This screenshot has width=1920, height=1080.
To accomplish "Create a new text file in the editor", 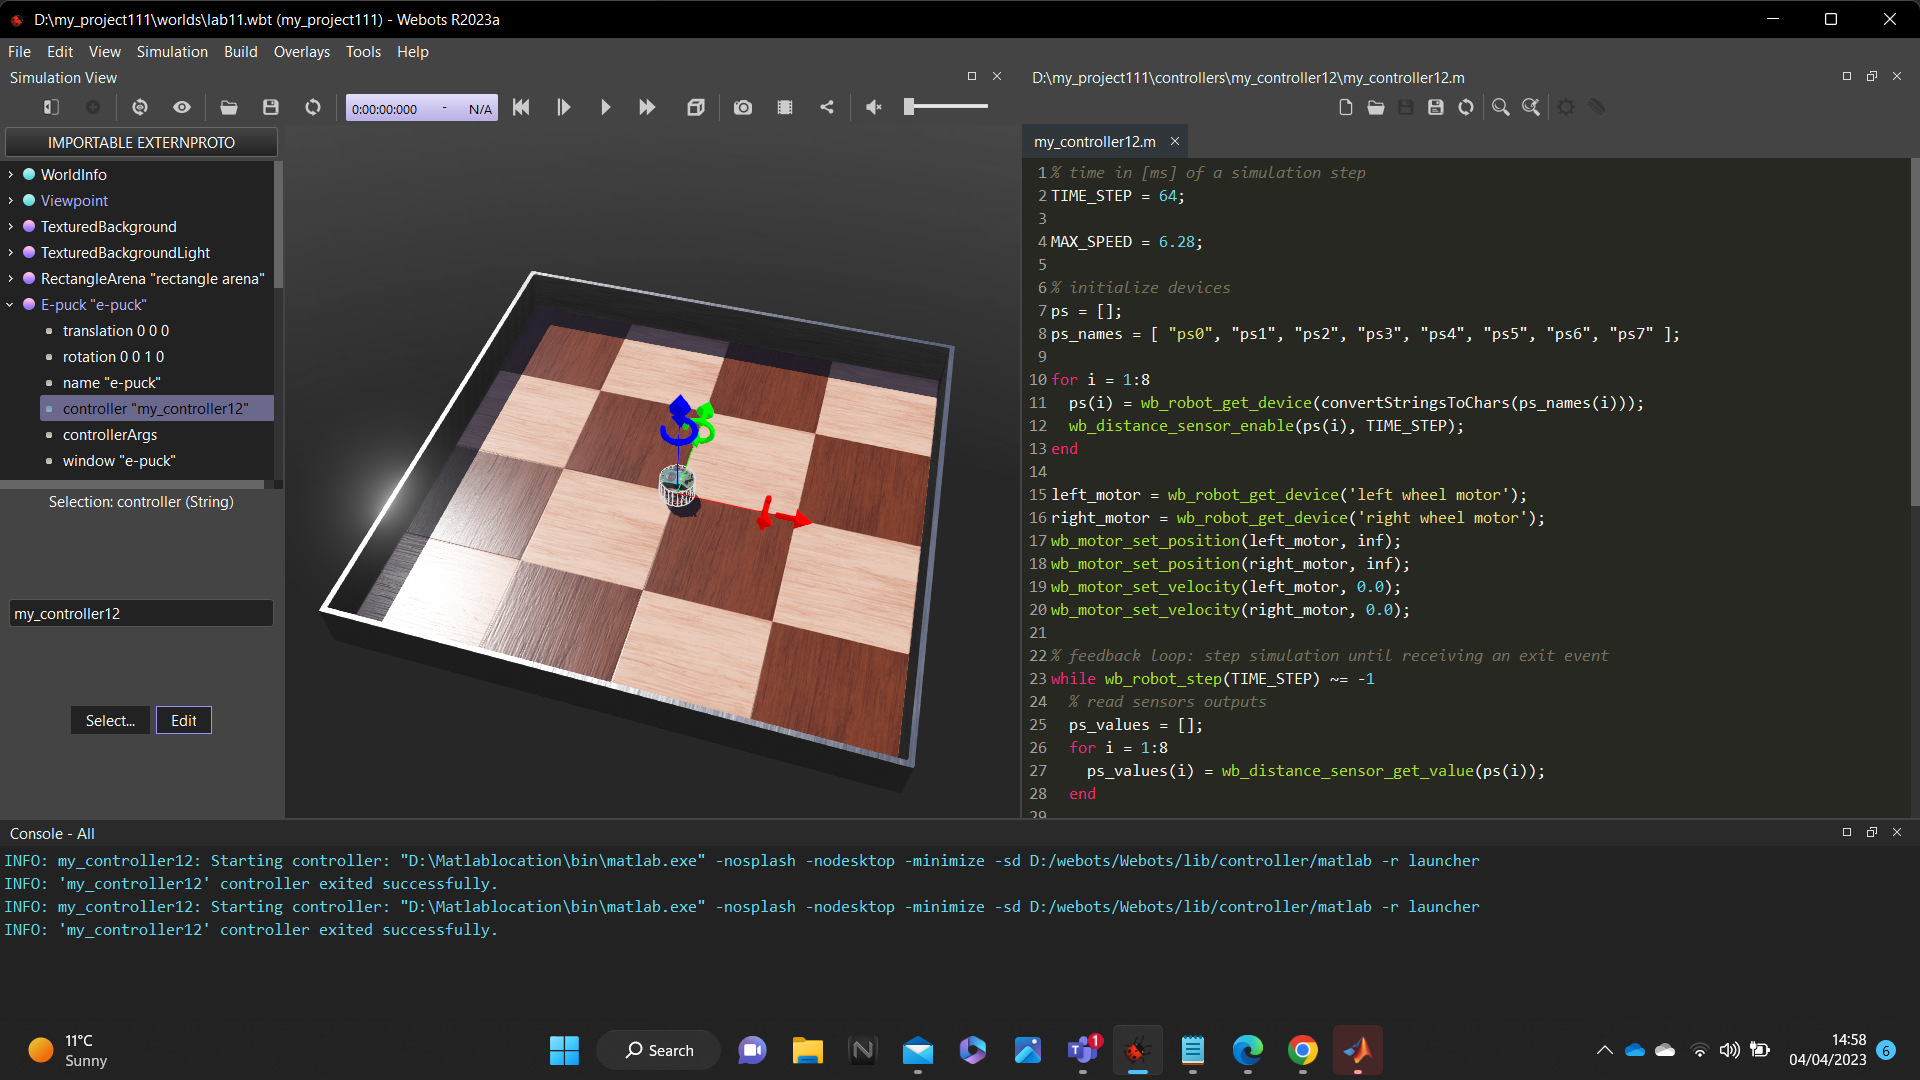I will 1346,107.
